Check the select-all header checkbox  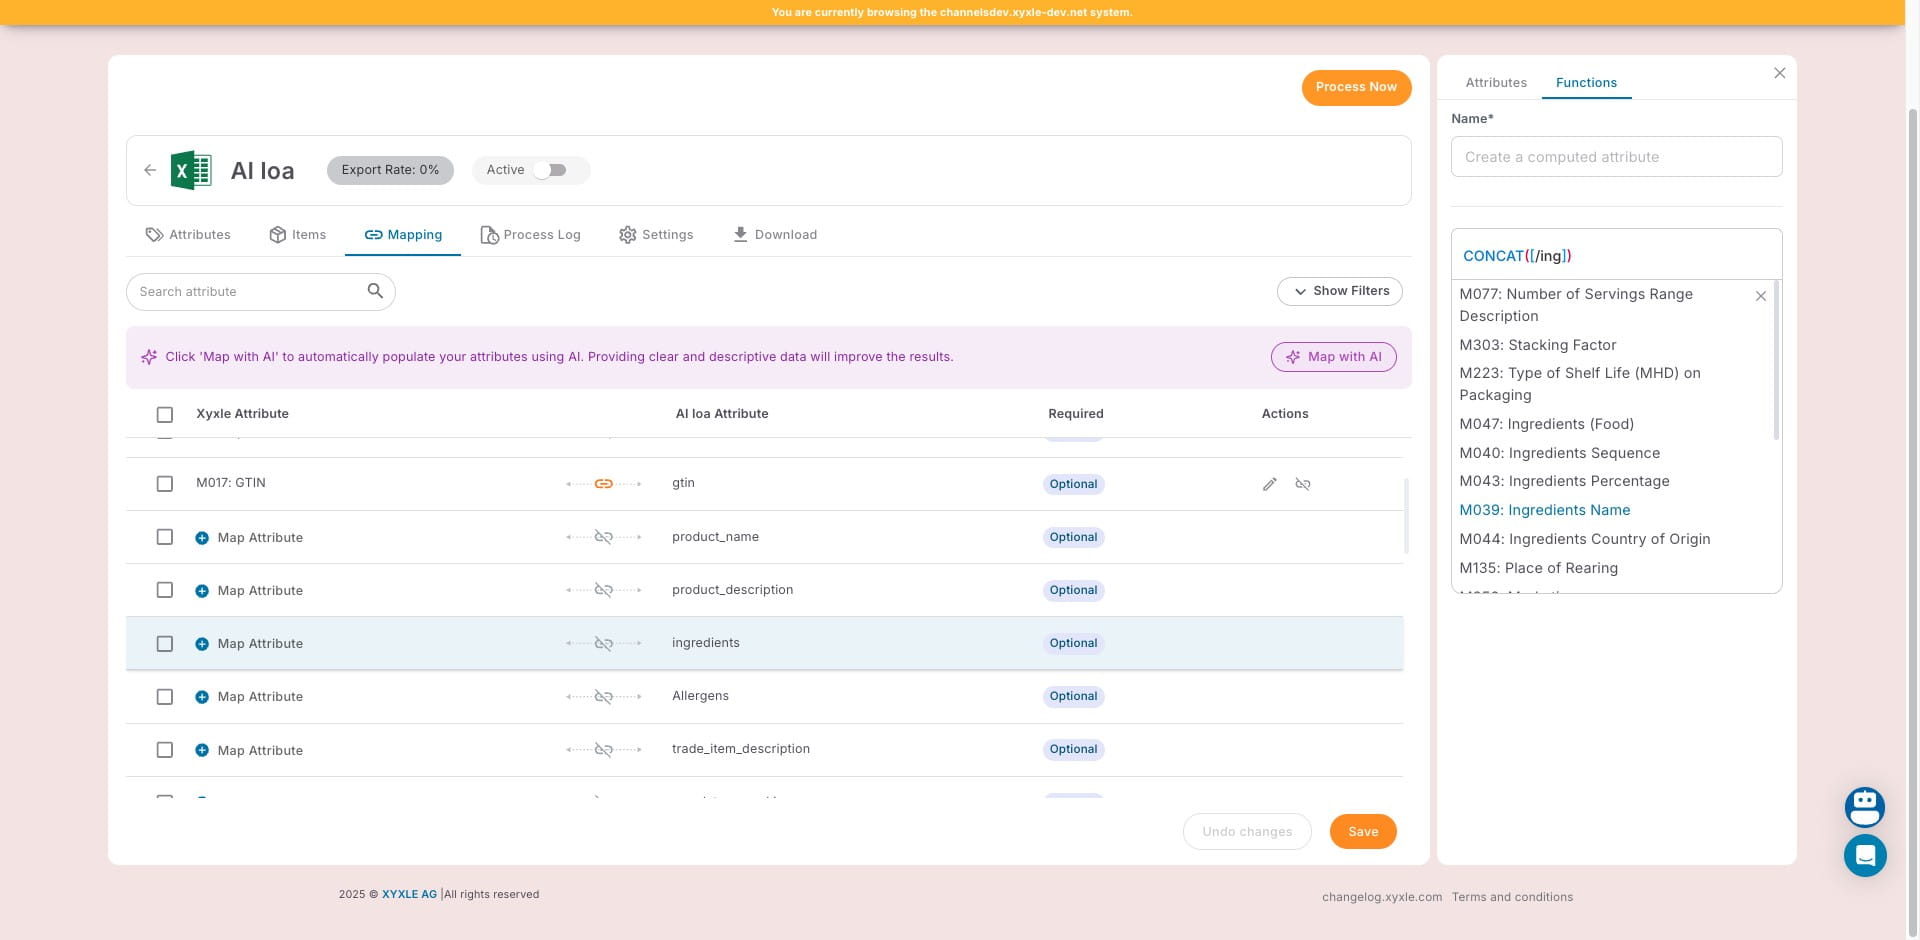pyautogui.click(x=165, y=415)
